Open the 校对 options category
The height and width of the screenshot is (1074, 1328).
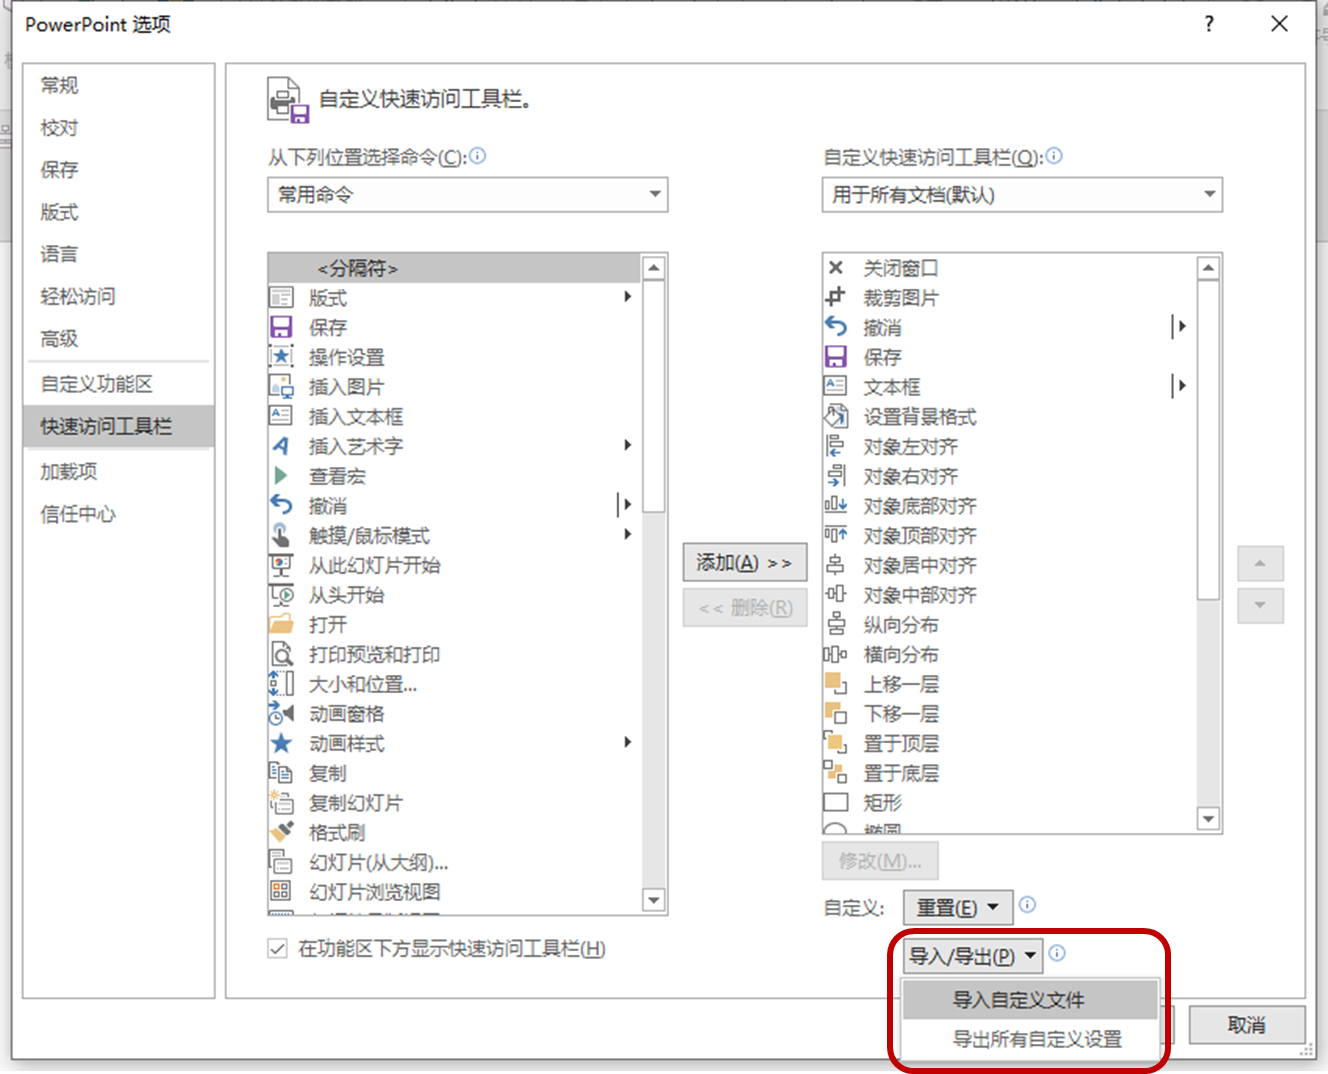coord(118,128)
